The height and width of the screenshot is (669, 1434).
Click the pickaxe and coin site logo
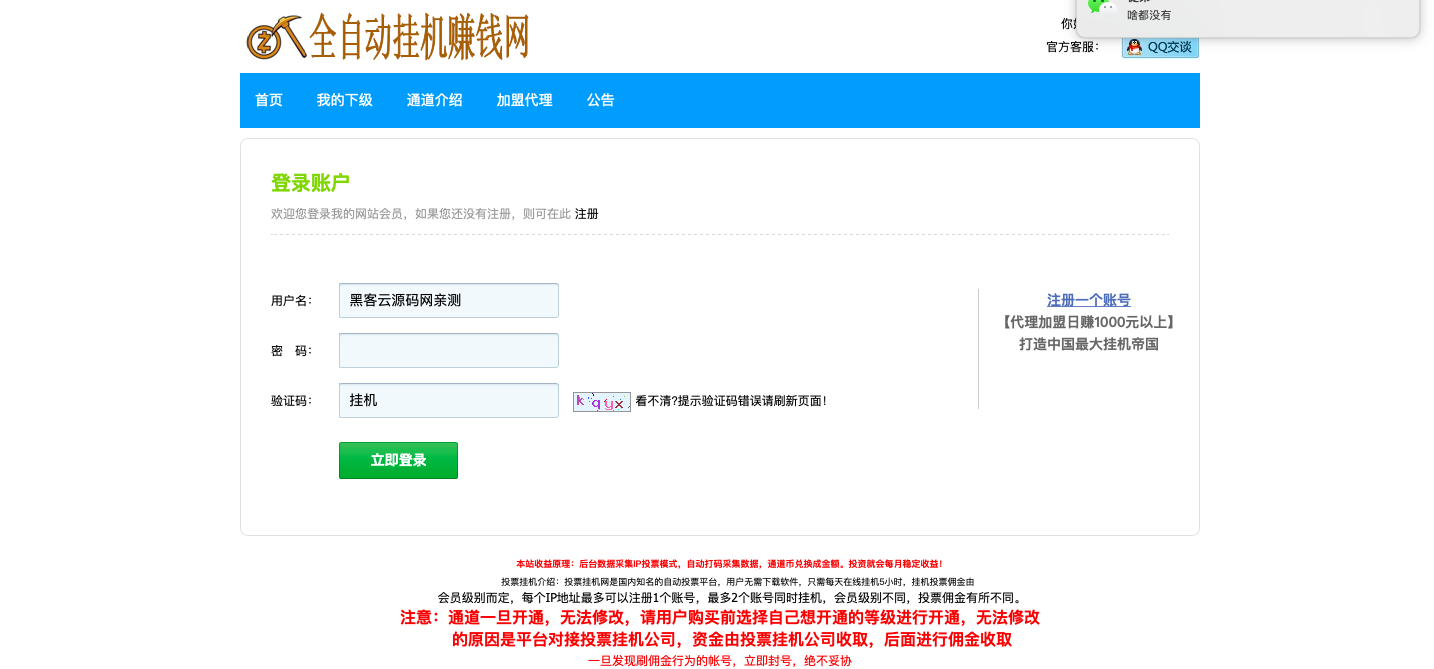pos(275,38)
